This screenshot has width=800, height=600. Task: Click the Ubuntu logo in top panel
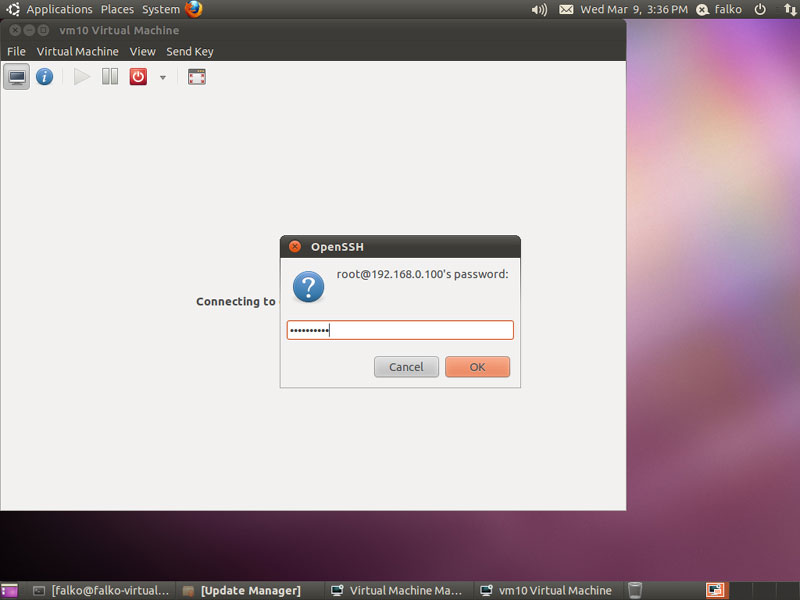[13, 9]
